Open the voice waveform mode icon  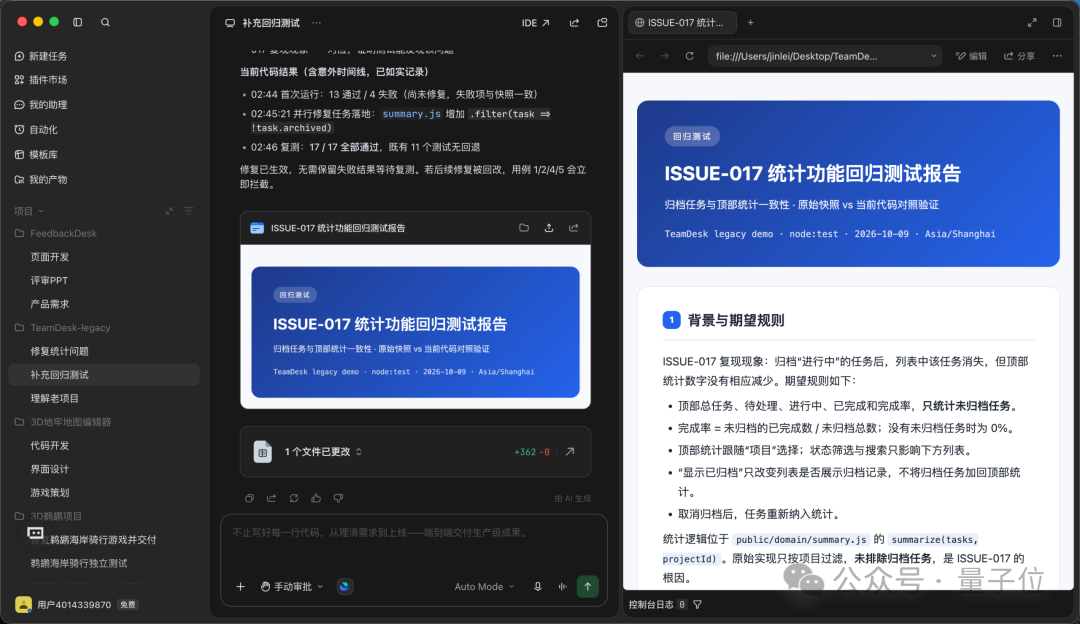tap(563, 587)
